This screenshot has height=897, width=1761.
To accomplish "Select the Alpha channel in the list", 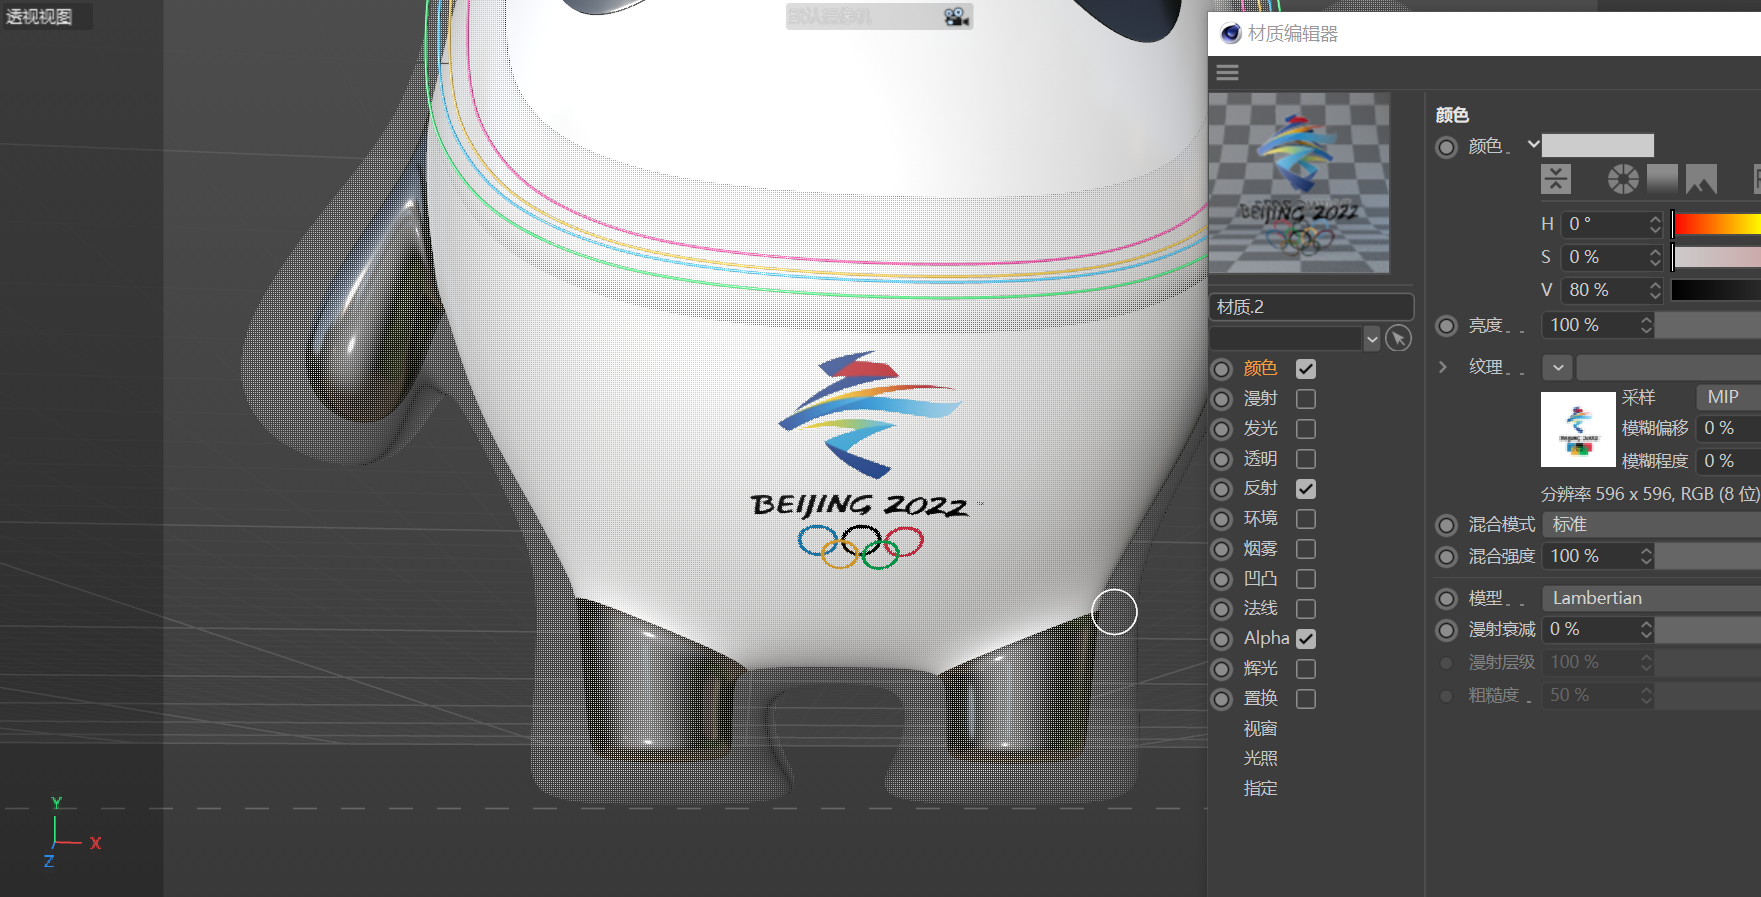I will point(1266,638).
